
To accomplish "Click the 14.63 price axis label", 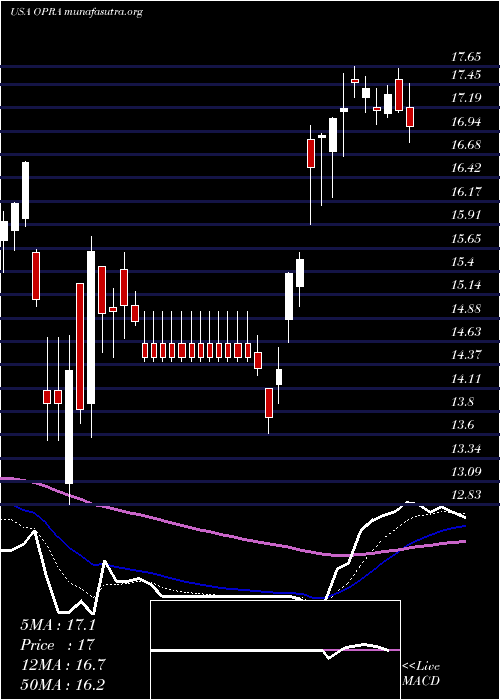I will point(466,332).
